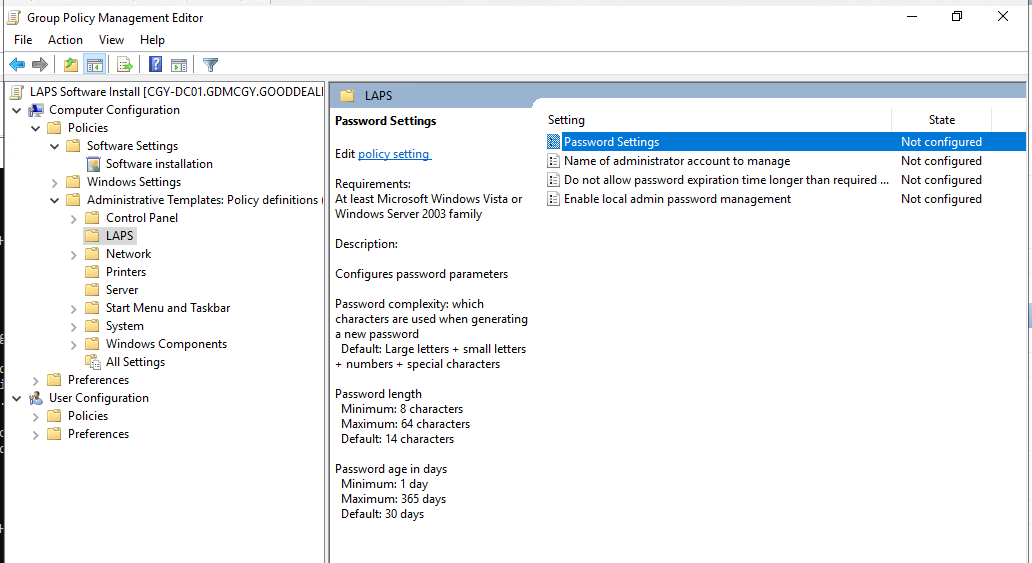The width and height of the screenshot is (1032, 563).
Task: Expand the Control Panel node
Action: (74, 219)
